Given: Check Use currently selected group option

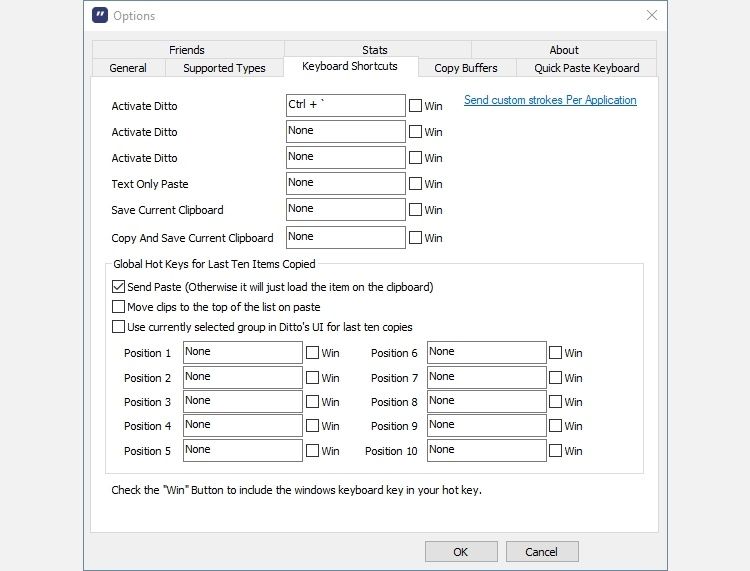Looking at the screenshot, I should [118, 327].
